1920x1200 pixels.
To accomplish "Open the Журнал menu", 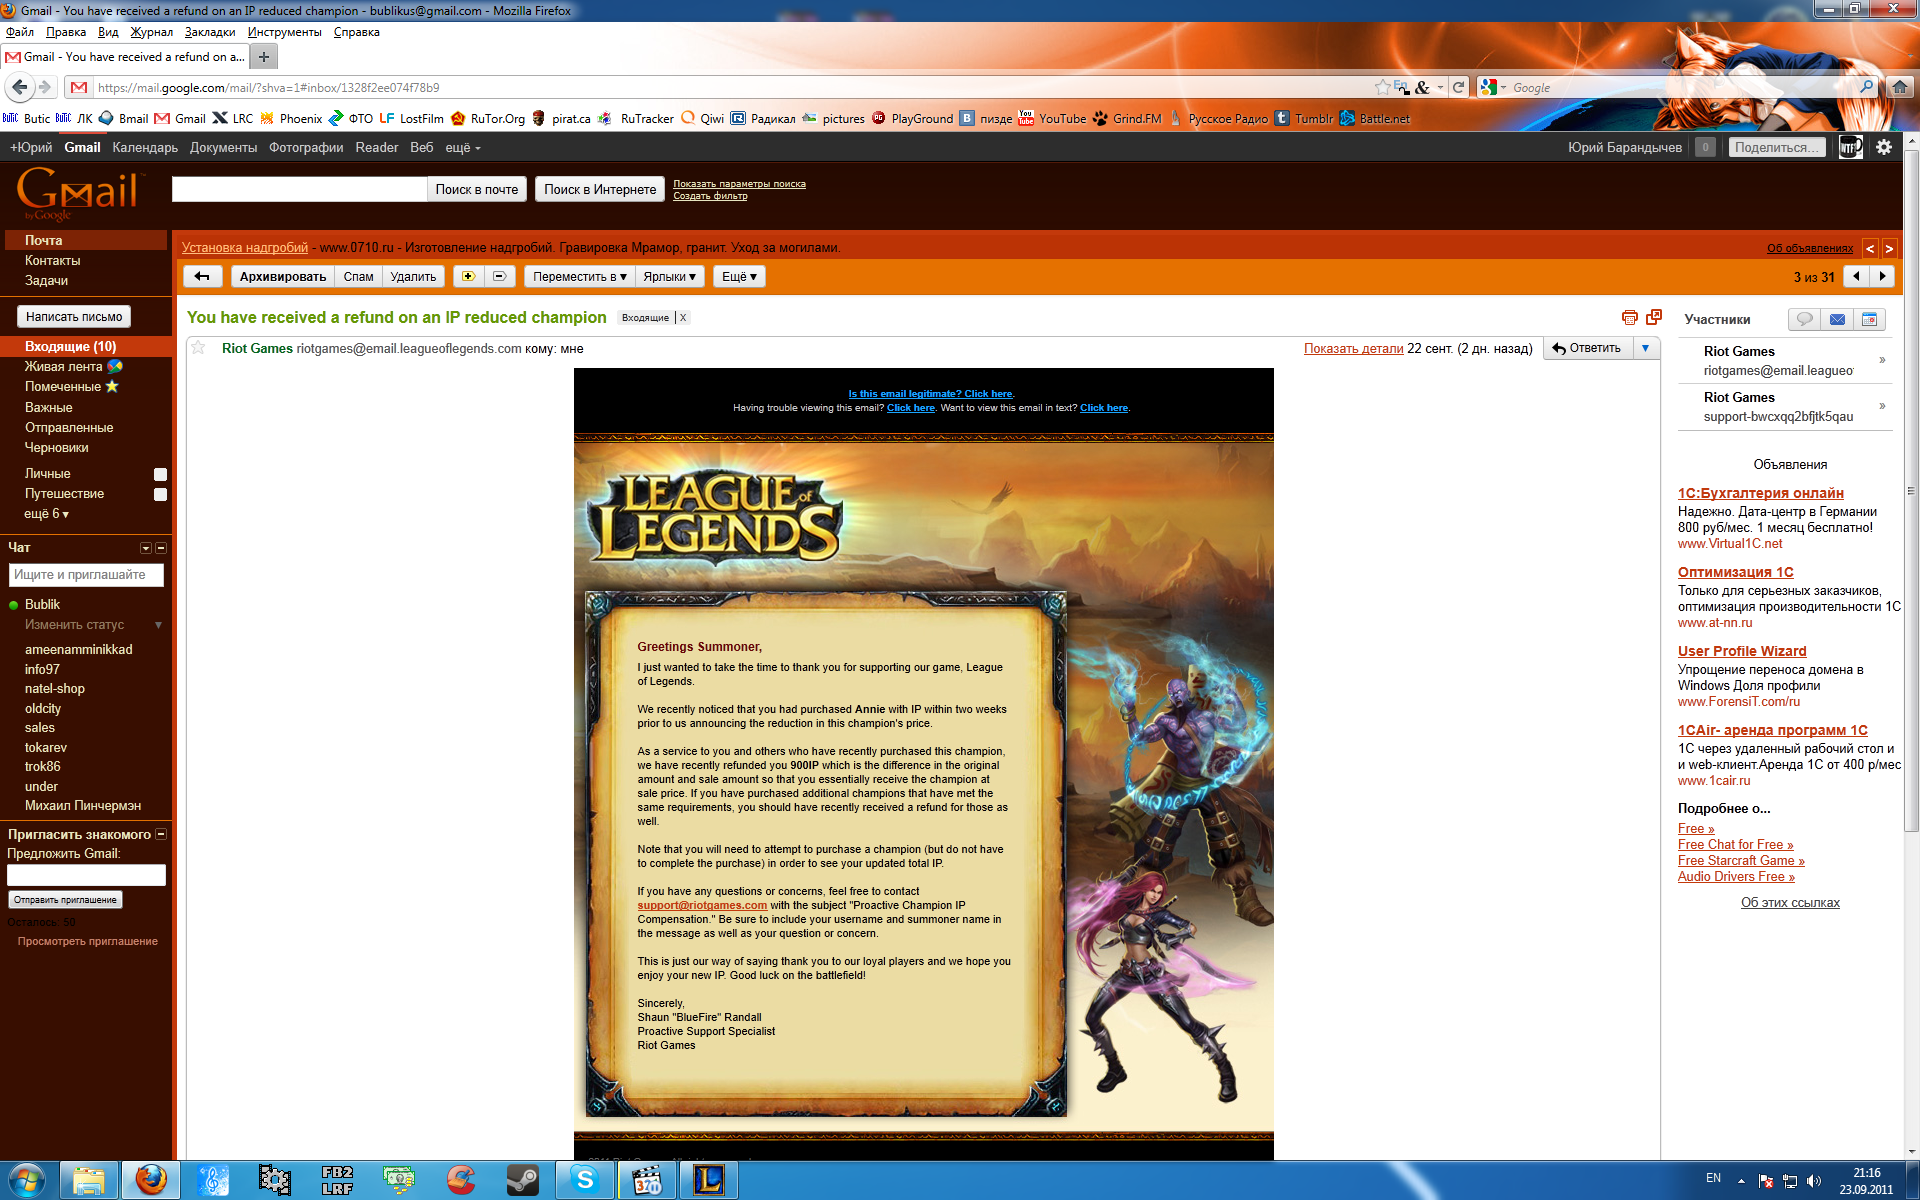I will tap(152, 32).
